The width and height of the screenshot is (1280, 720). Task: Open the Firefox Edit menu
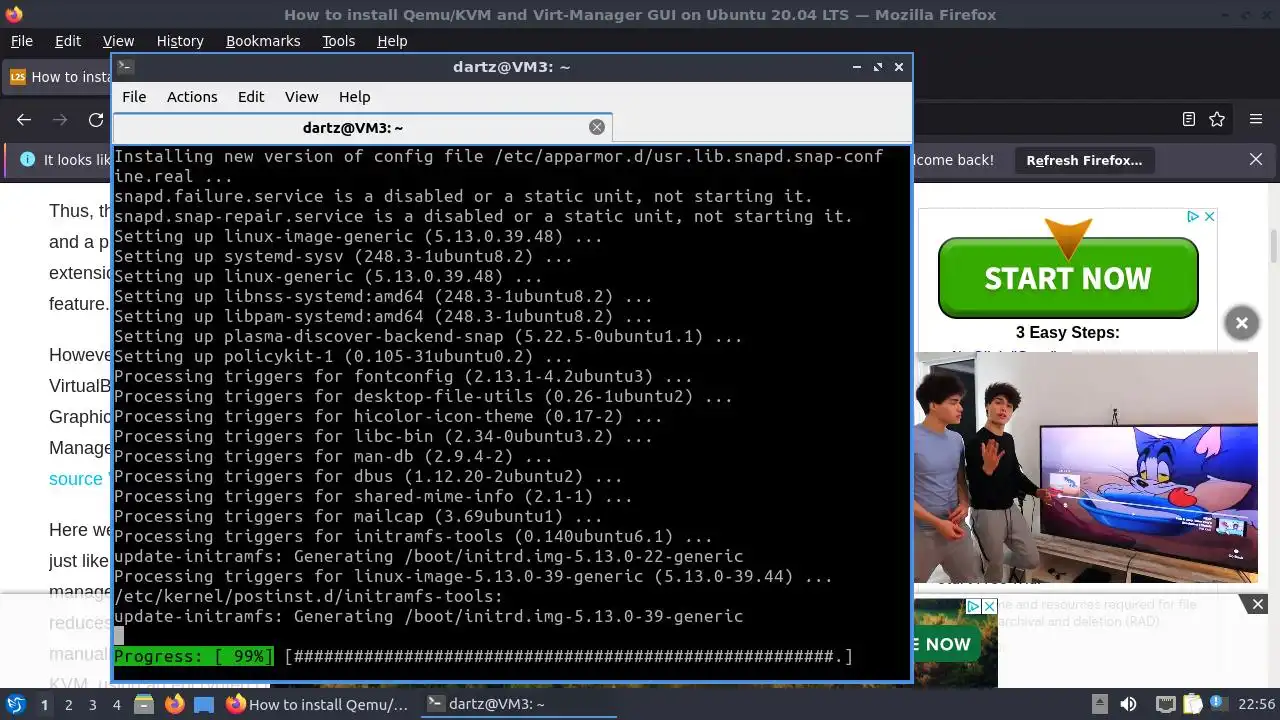68,41
